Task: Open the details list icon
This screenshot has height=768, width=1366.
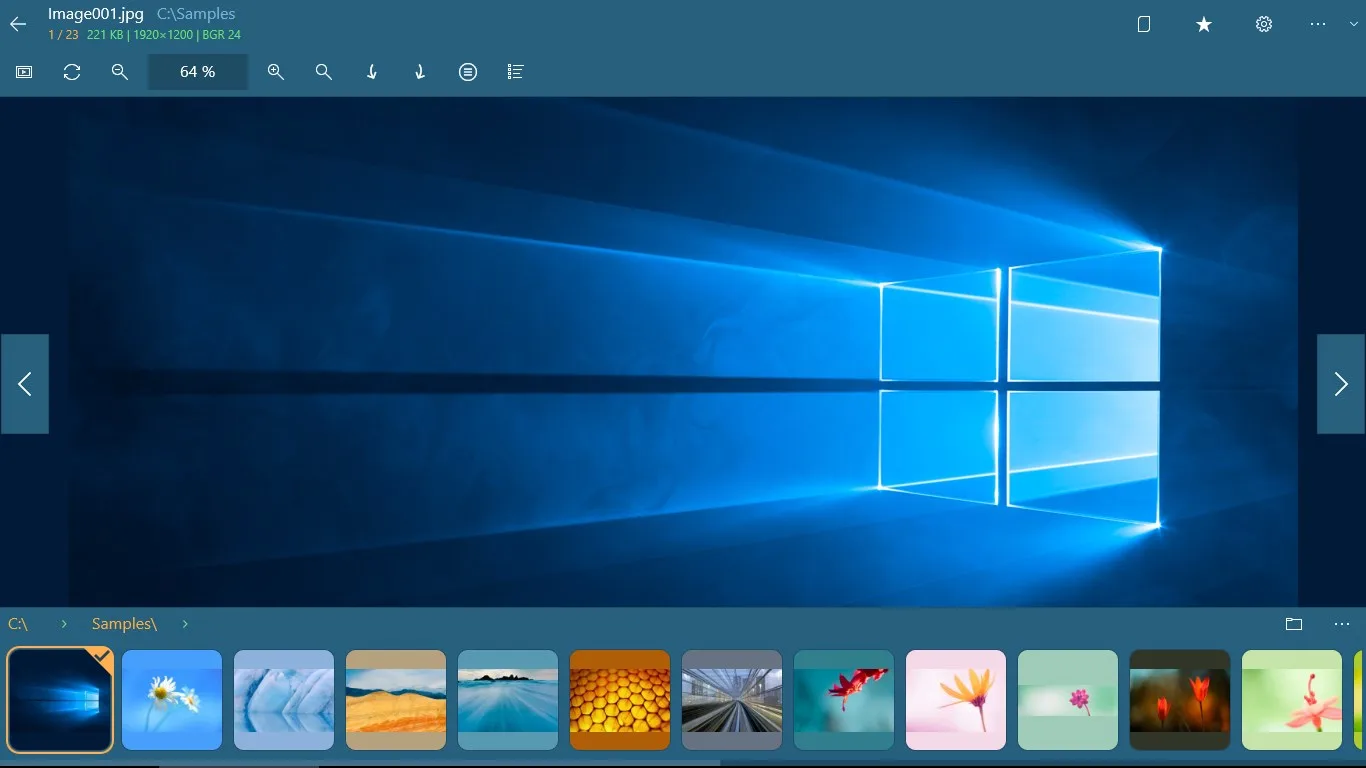Action: pos(516,72)
